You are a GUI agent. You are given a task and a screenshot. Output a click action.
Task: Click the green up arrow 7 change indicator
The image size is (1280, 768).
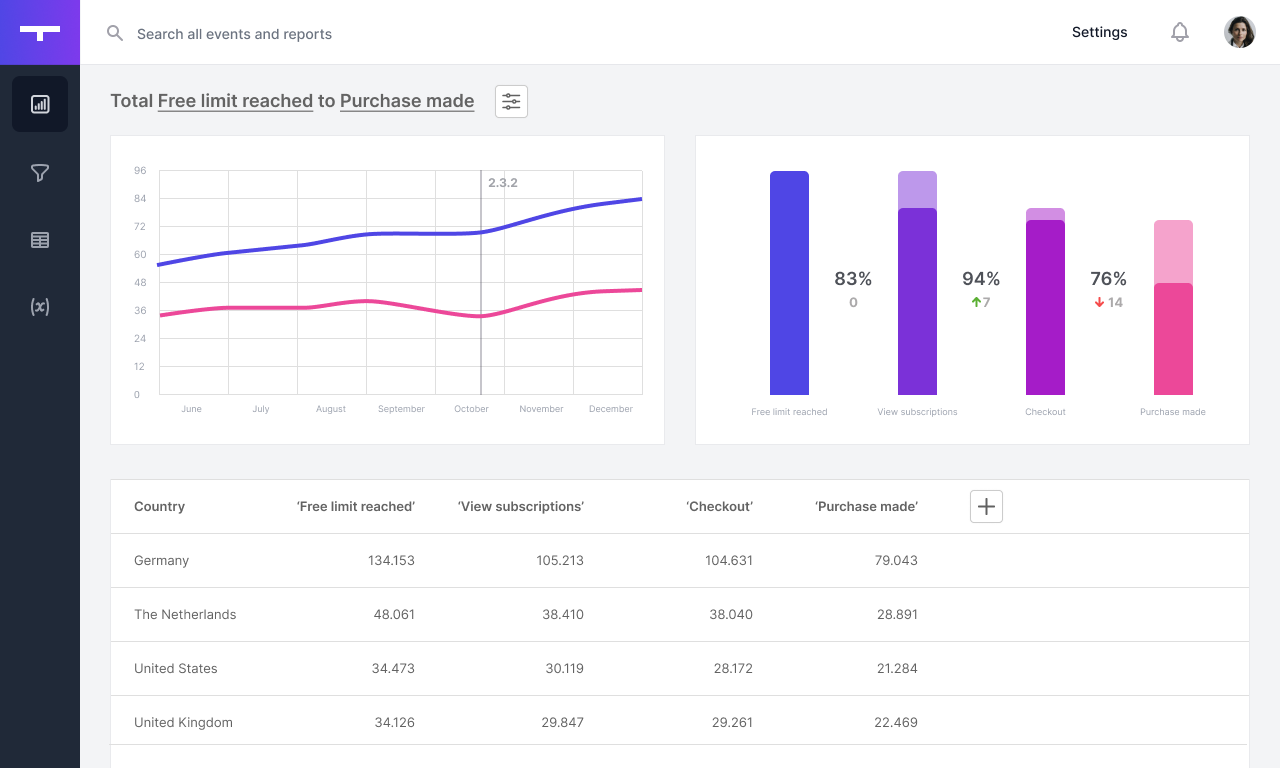[981, 302]
